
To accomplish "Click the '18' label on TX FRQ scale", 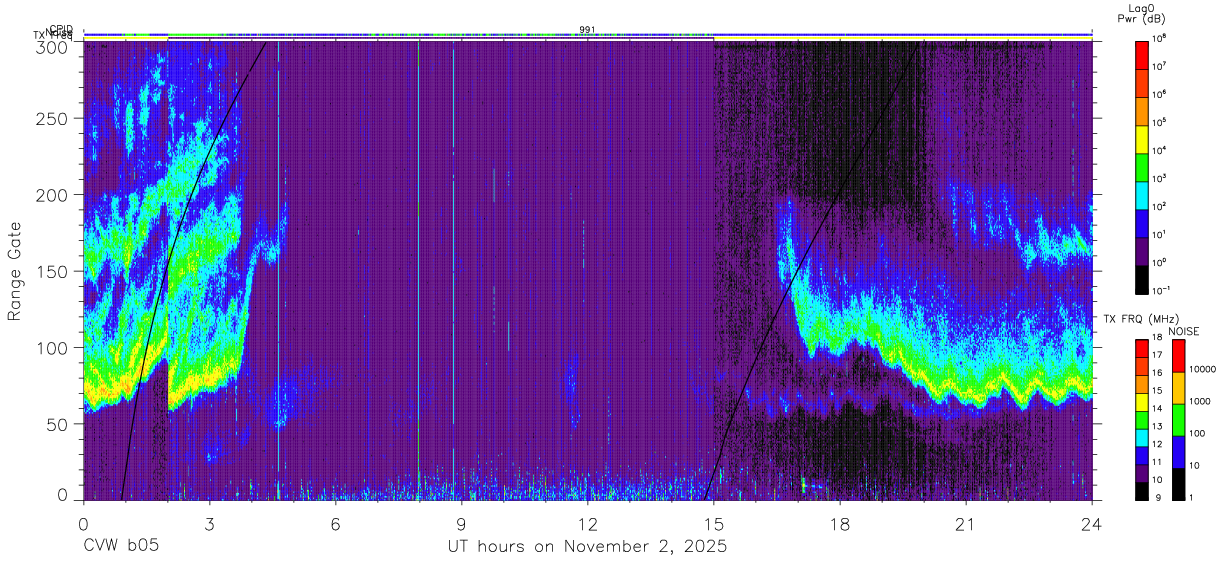I will tap(1157, 339).
